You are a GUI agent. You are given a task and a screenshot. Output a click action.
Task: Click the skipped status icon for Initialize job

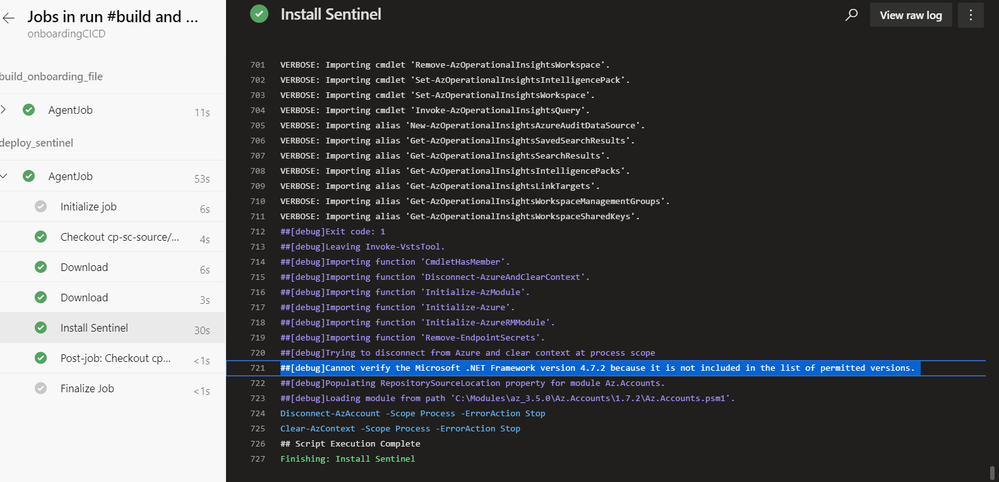(41, 207)
